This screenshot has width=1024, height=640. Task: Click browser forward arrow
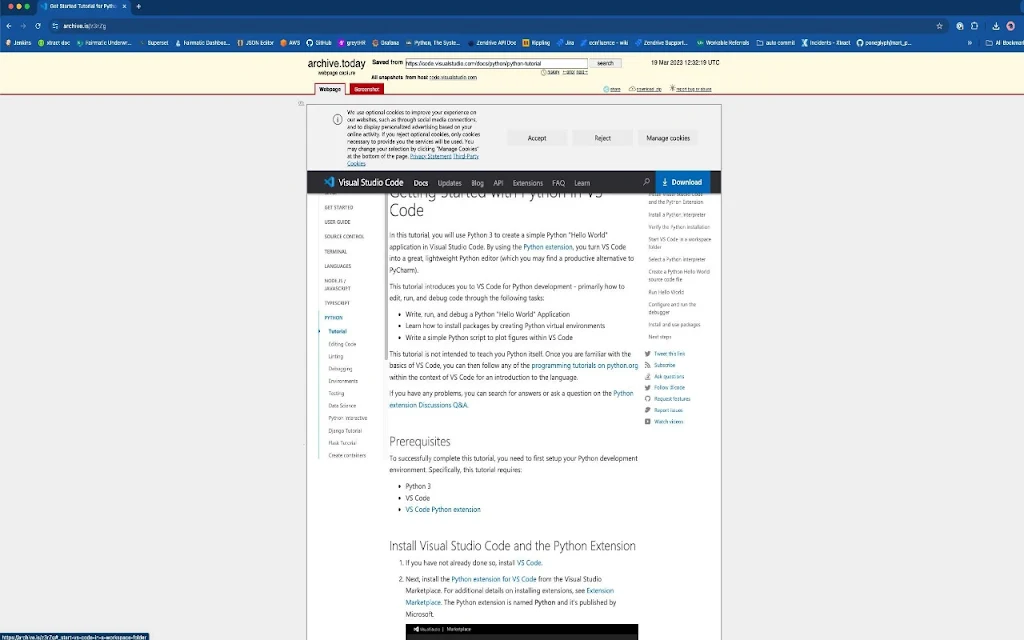(24, 26)
